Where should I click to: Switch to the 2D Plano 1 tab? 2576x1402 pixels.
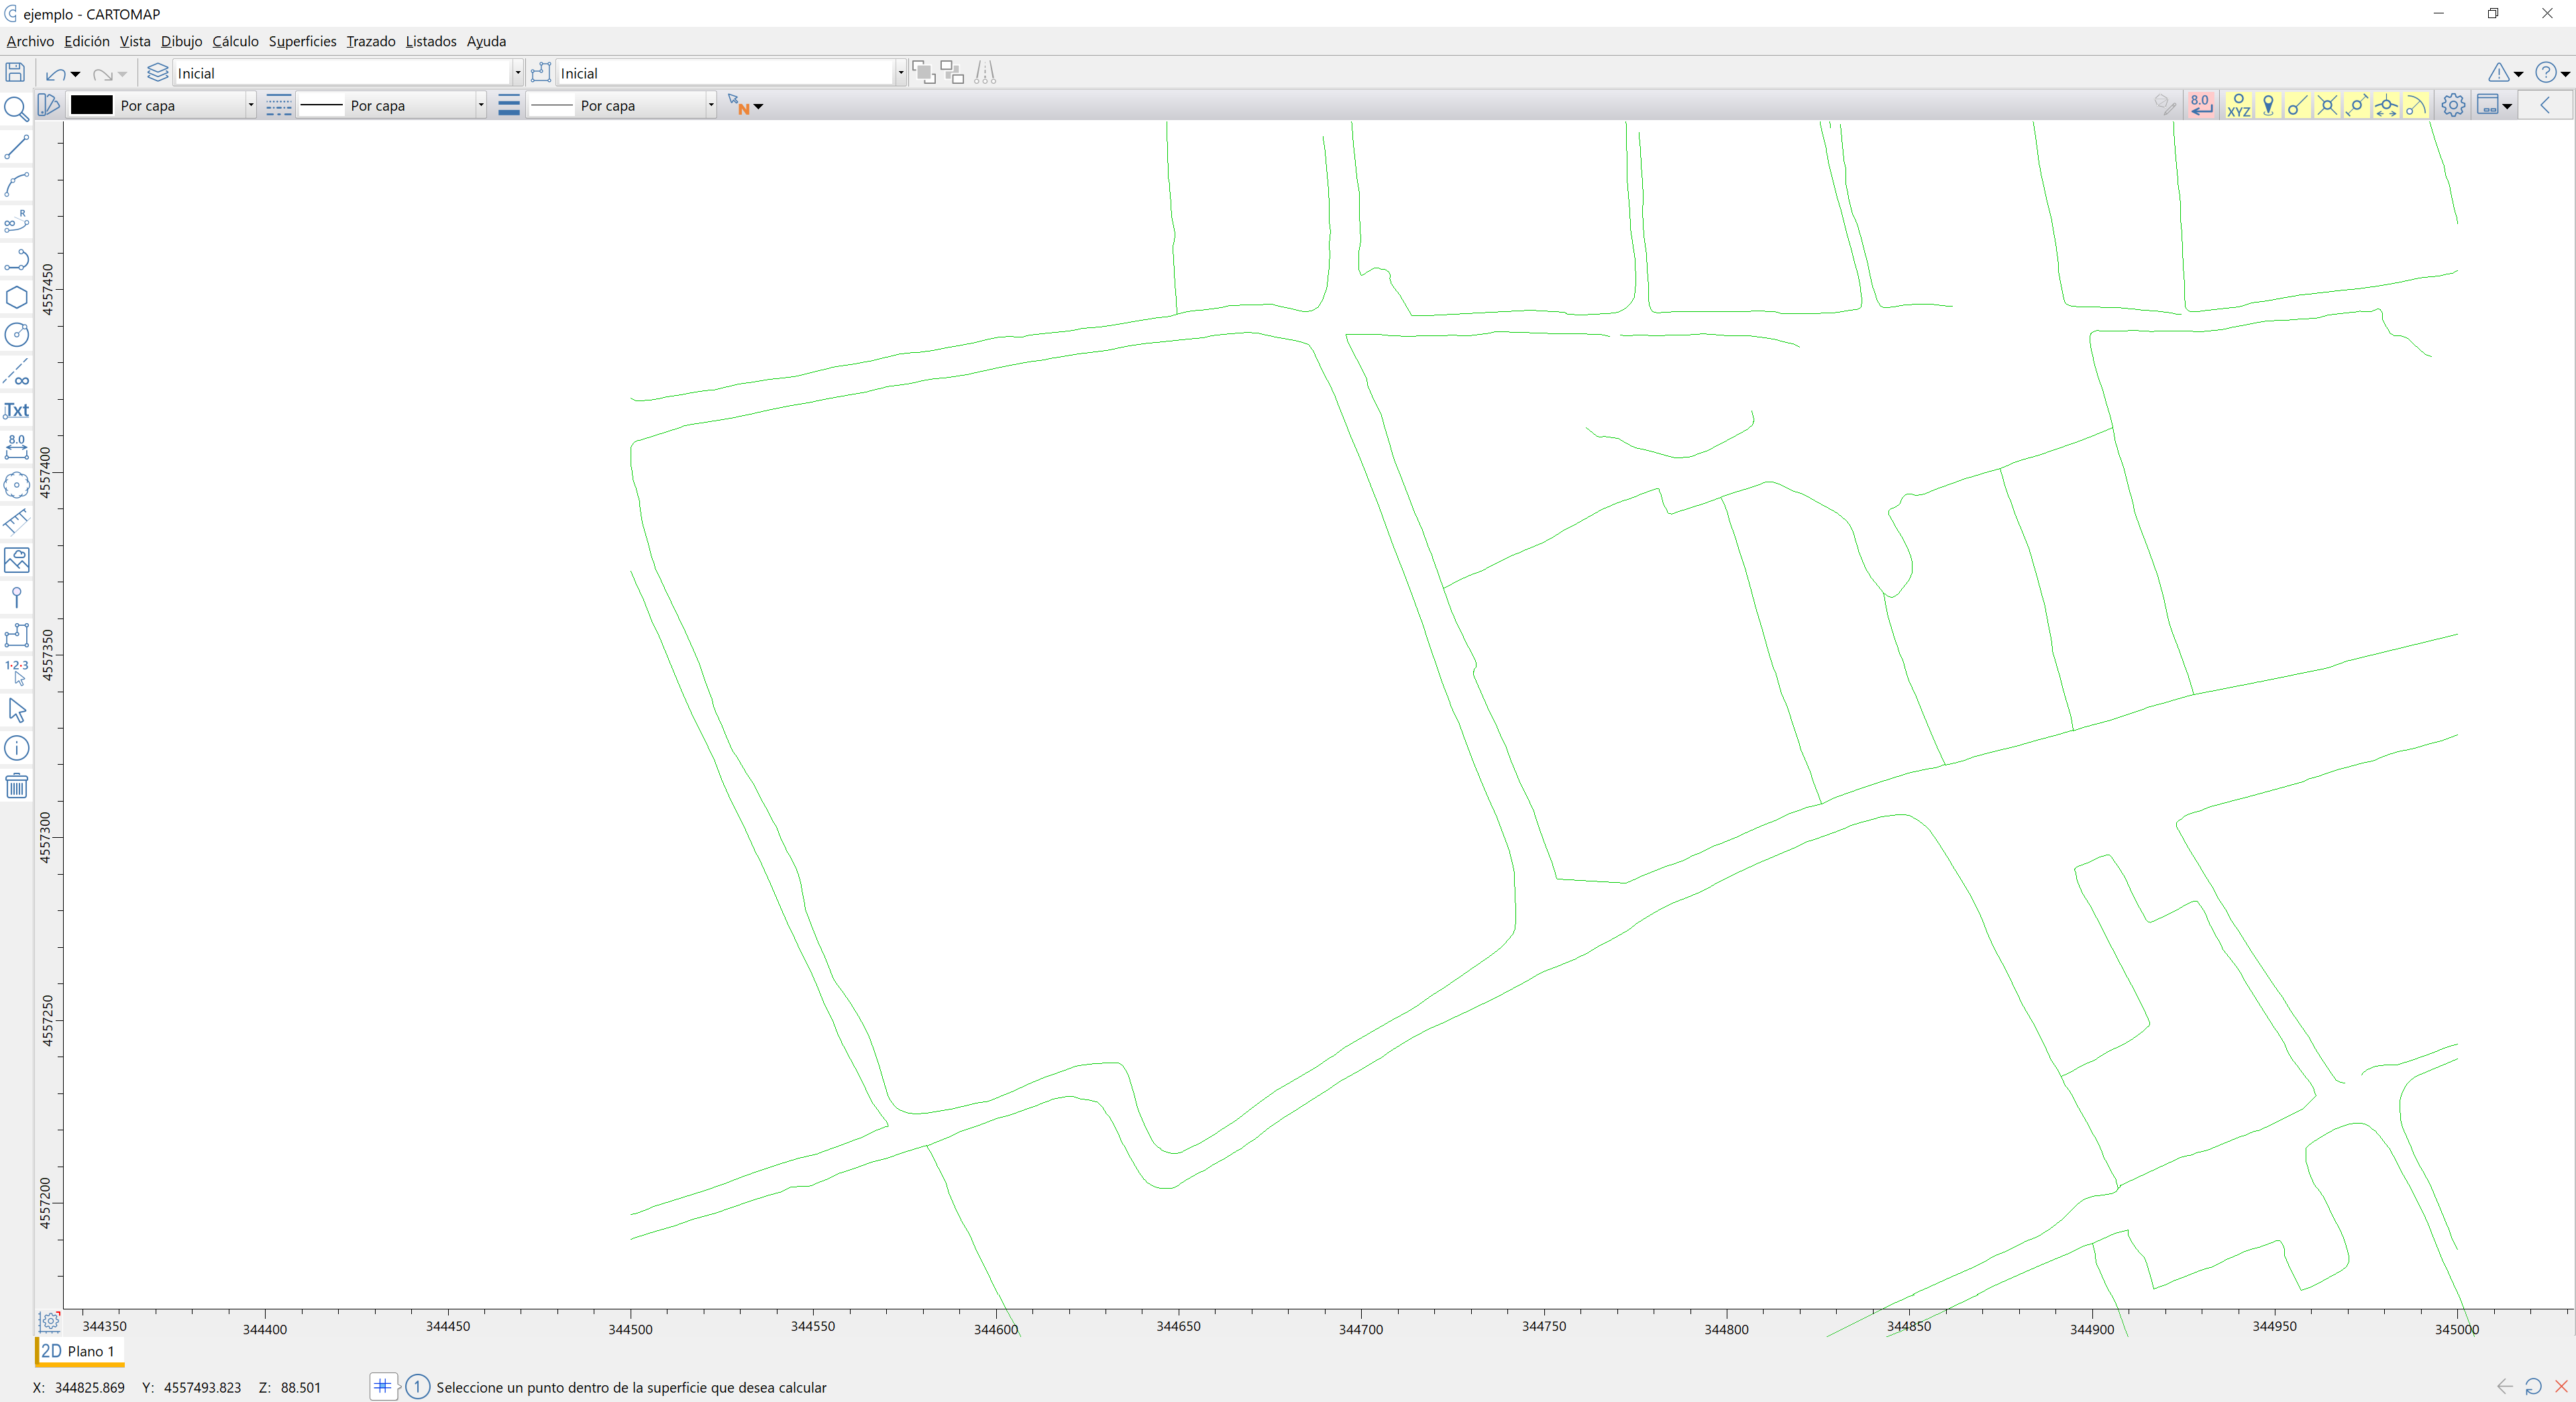pyautogui.click(x=78, y=1351)
